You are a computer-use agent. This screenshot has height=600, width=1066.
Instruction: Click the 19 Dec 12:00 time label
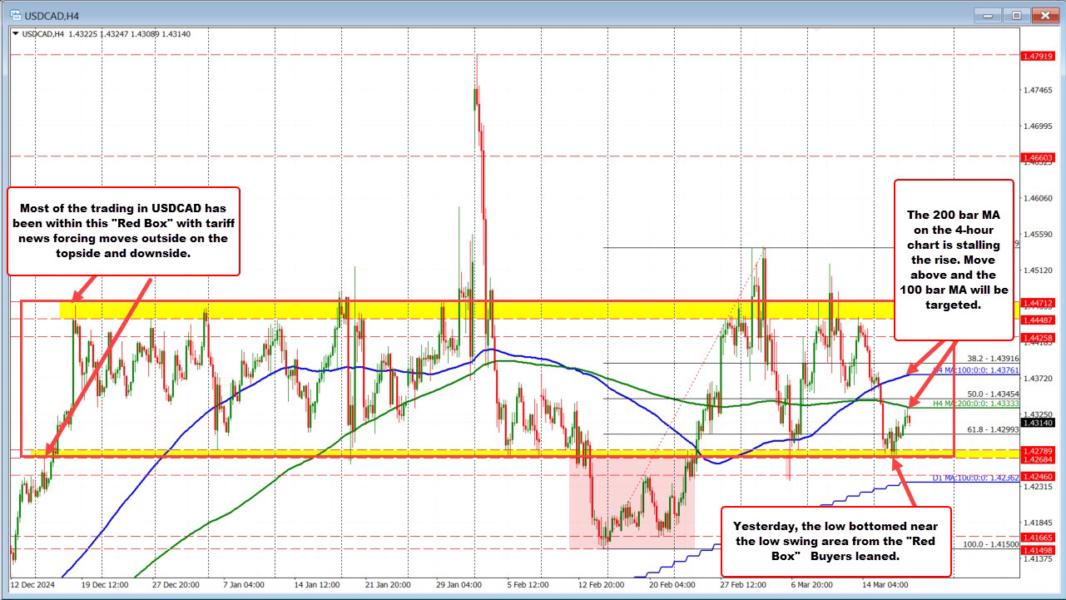point(104,584)
